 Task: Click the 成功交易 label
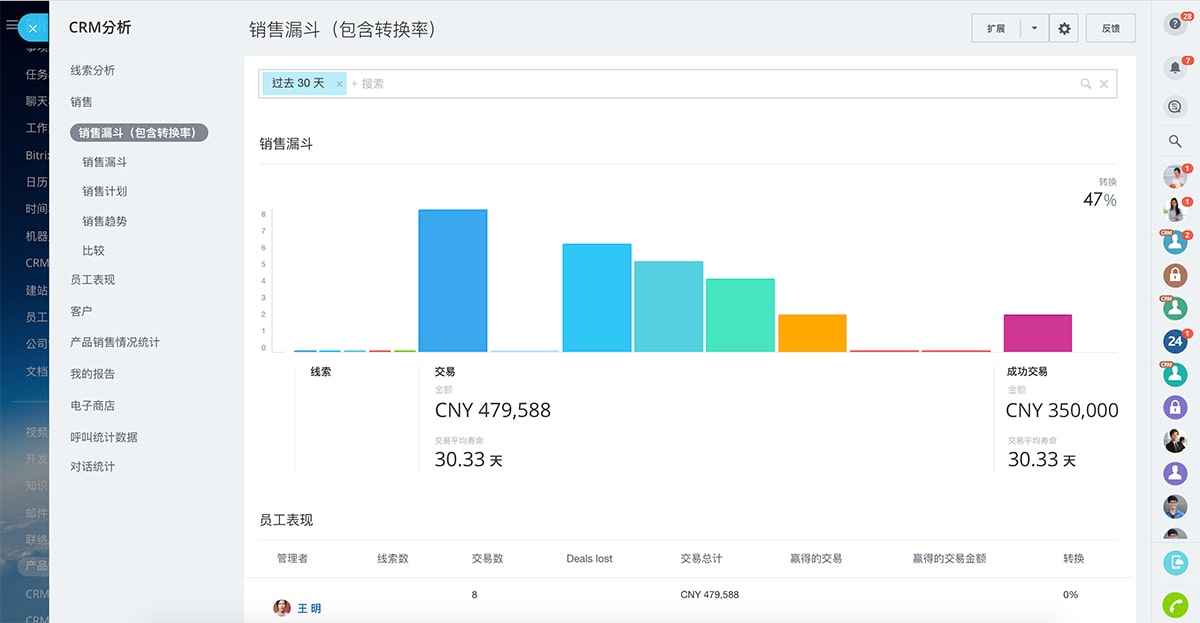point(1027,371)
